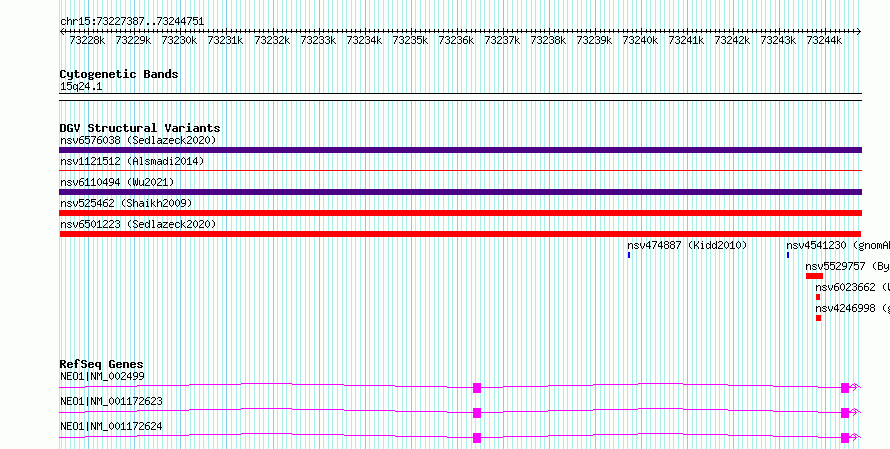Click NM_002499 exon box near 73244k
The height and width of the screenshot is (449, 890).
tap(845, 388)
